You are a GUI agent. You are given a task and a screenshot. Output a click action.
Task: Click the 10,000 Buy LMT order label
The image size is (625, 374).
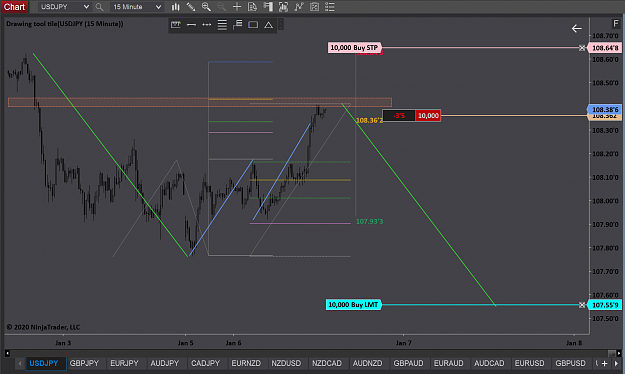click(353, 305)
